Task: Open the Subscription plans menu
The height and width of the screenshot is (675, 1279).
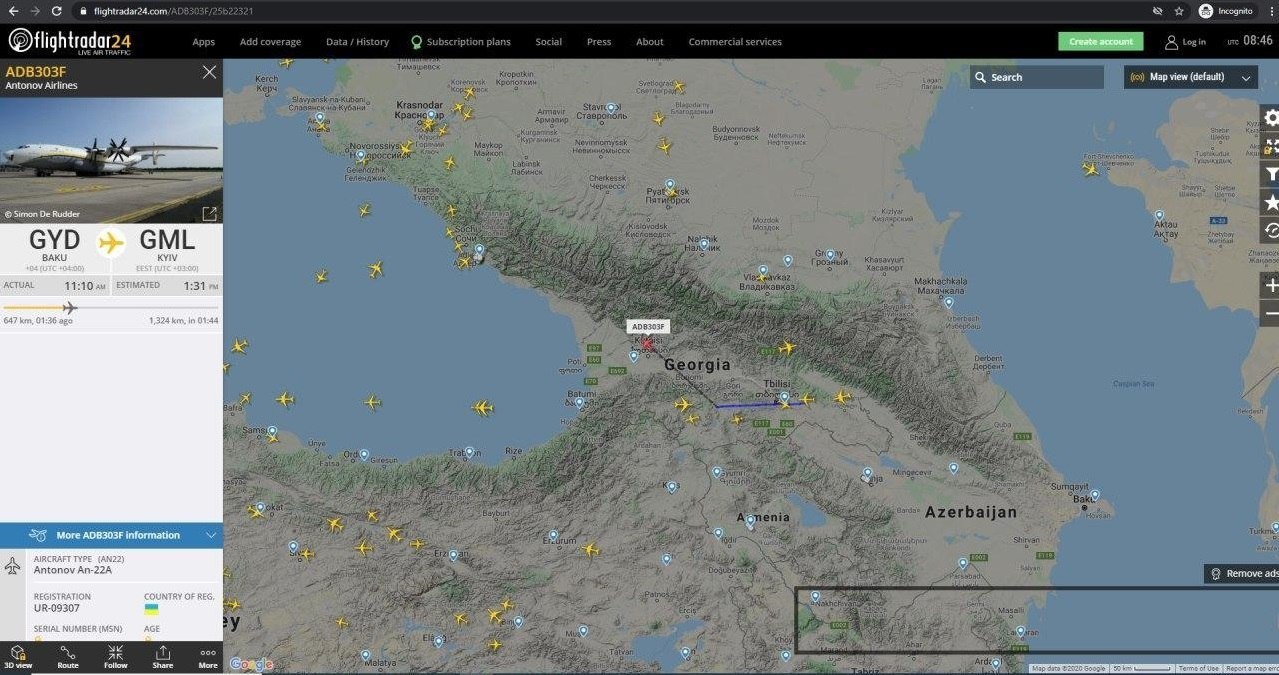Action: (x=460, y=42)
